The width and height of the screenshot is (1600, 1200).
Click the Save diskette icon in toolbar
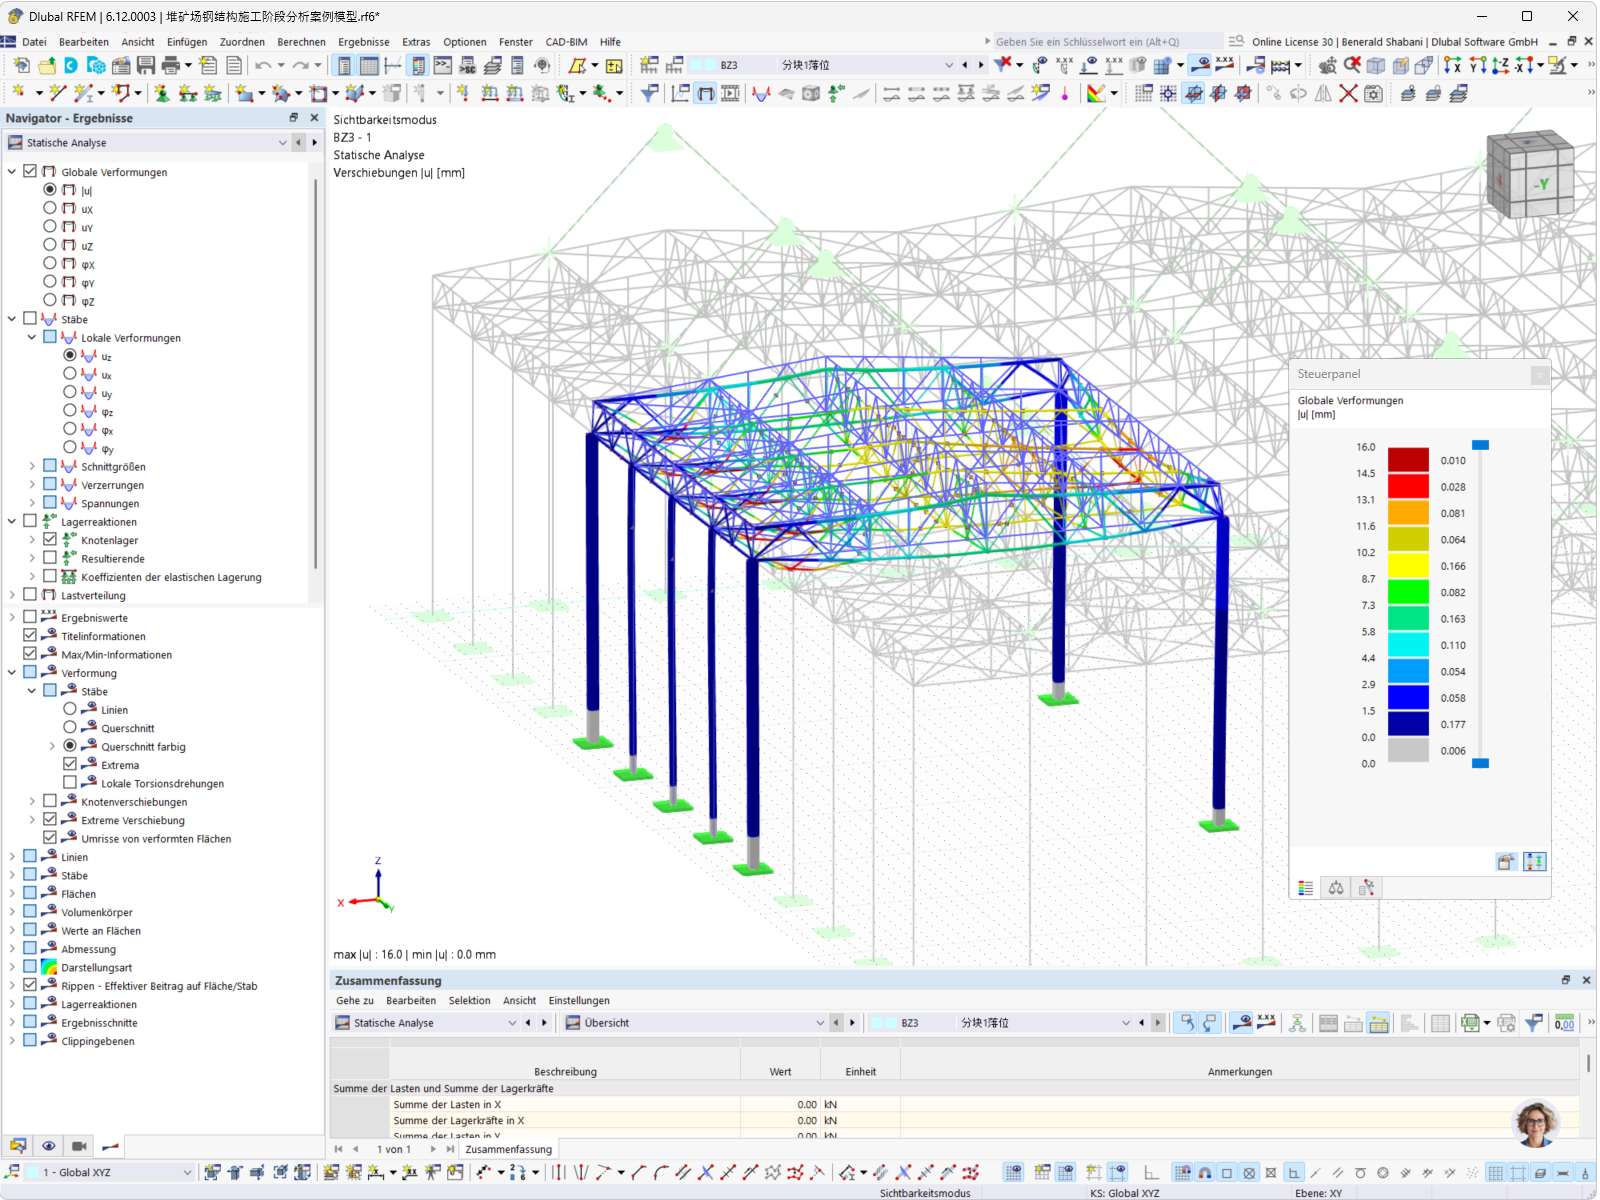[146, 66]
